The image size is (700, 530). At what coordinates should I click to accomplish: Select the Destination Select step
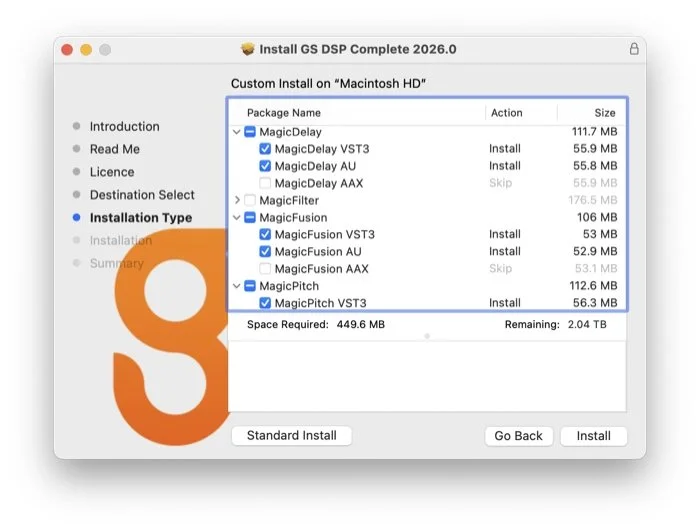click(x=142, y=195)
